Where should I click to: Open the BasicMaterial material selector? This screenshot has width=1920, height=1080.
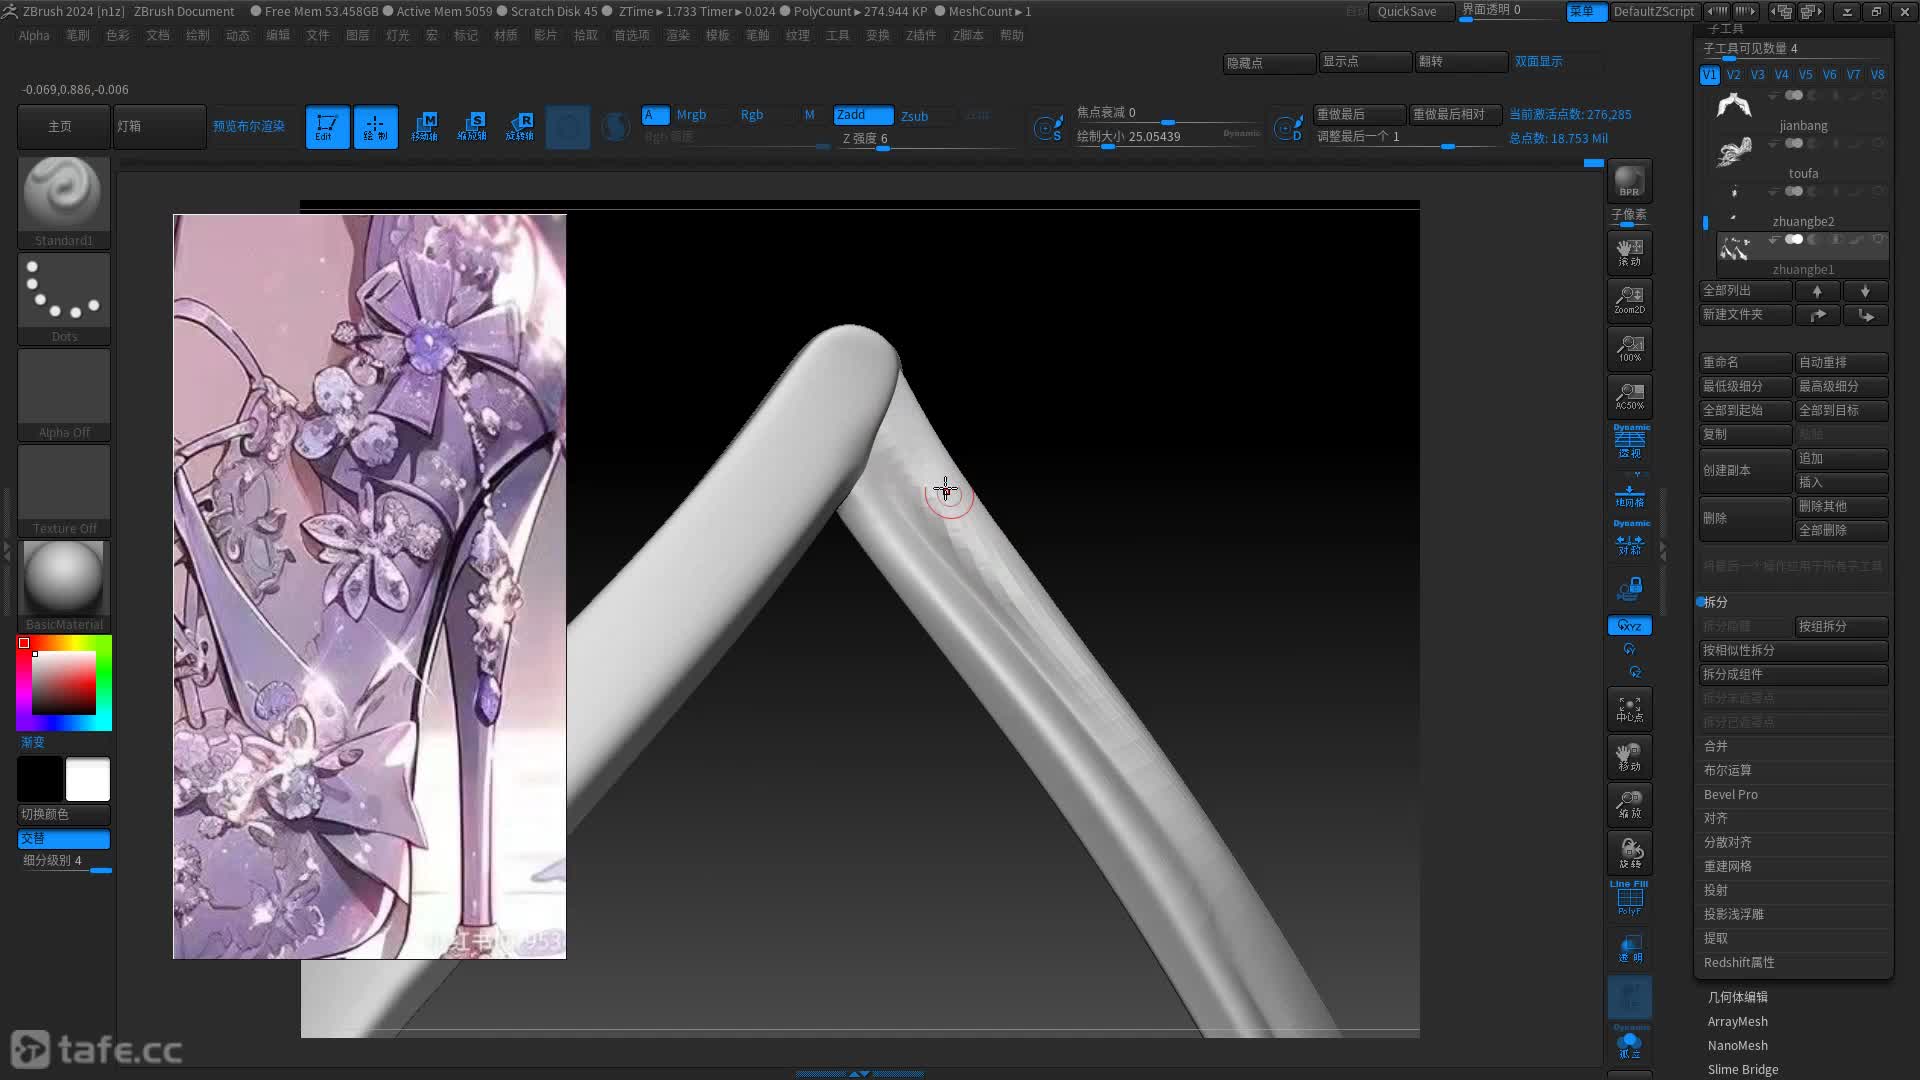(x=64, y=586)
